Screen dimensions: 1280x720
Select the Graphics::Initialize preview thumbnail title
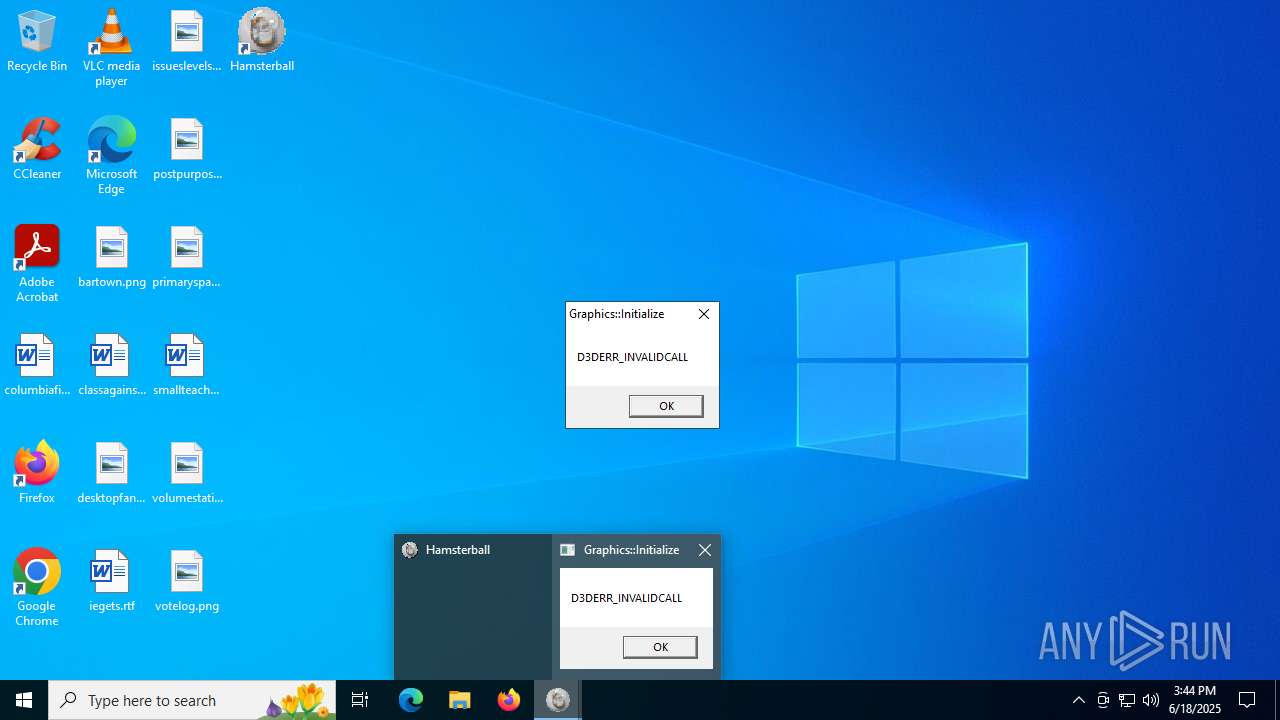point(631,550)
